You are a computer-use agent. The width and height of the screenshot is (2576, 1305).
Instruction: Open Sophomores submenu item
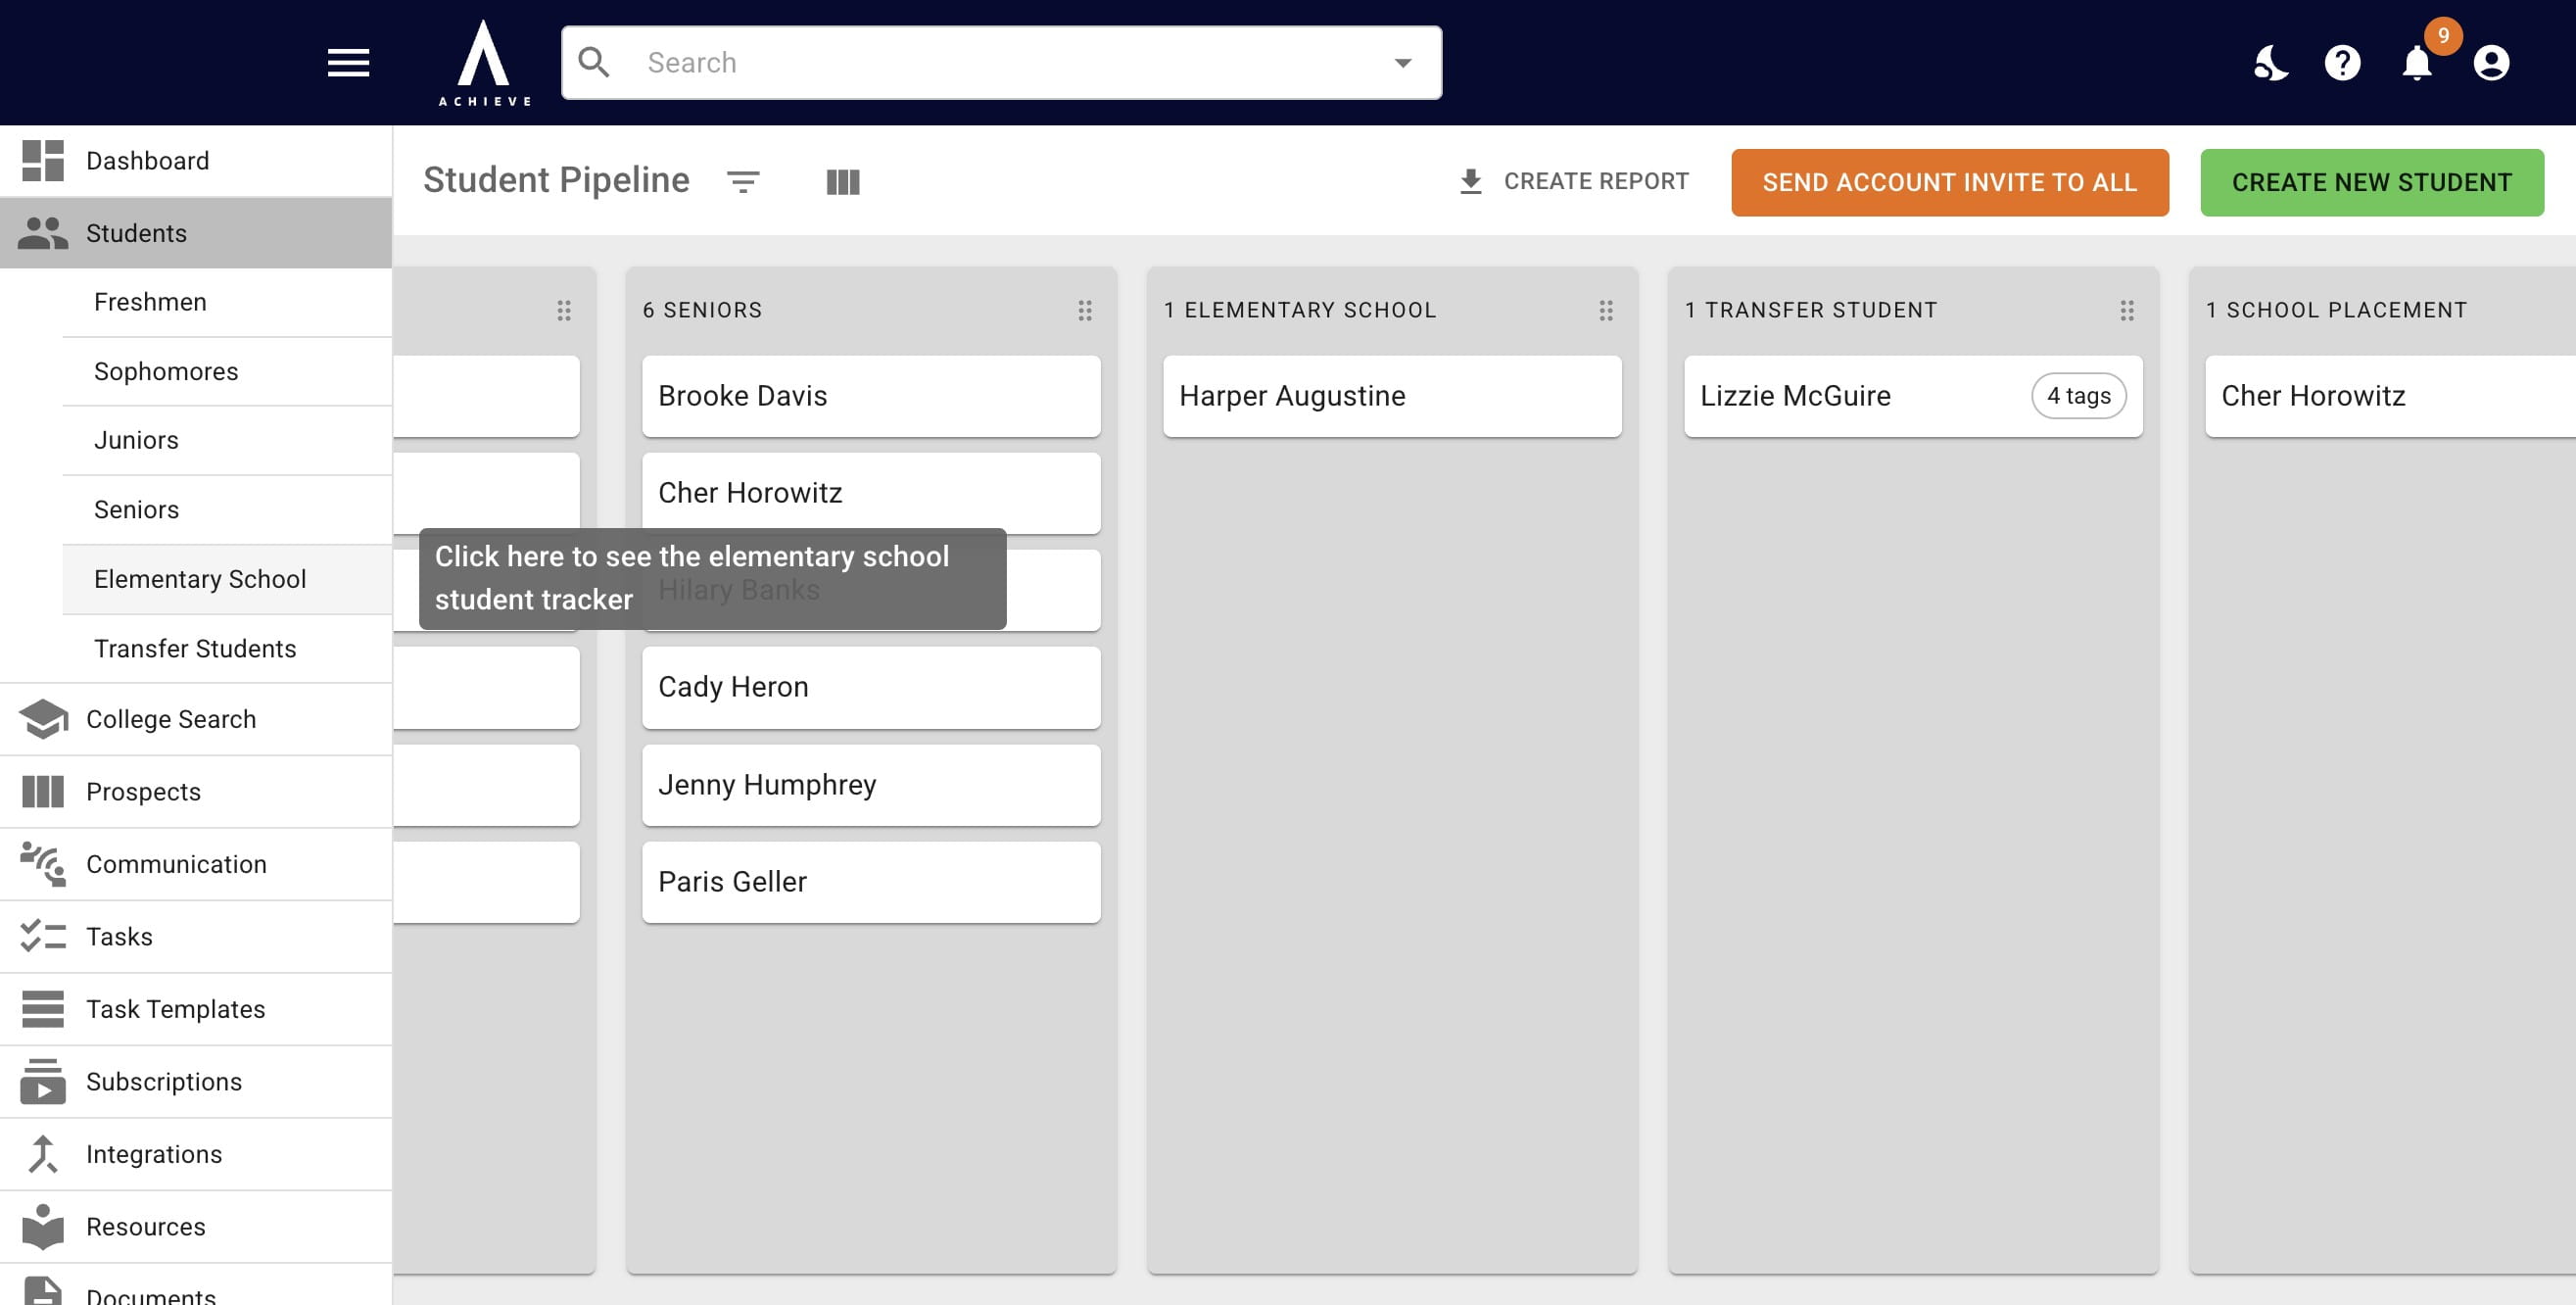pos(227,371)
